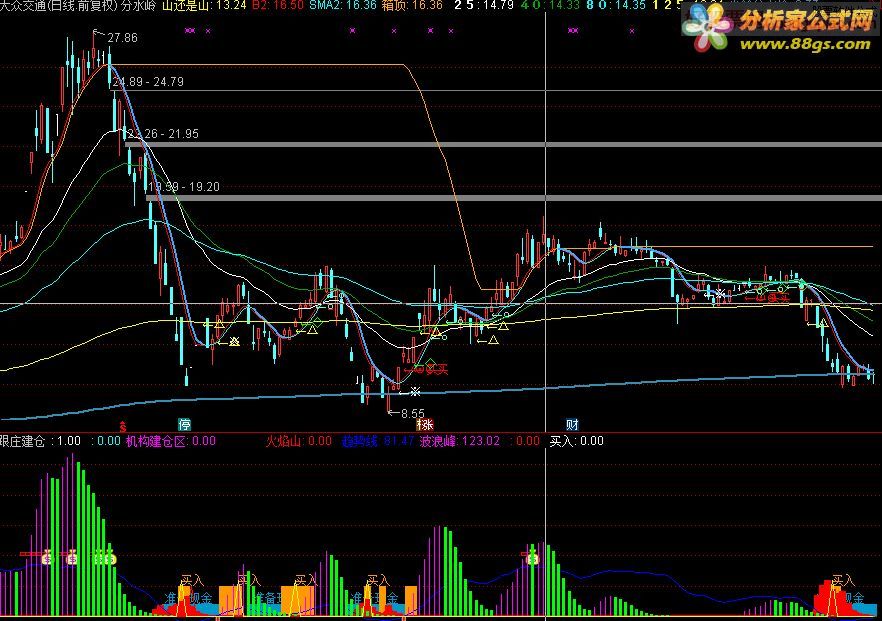Click the 趋势线 81.47 label
The width and height of the screenshot is (882, 621).
378,441
